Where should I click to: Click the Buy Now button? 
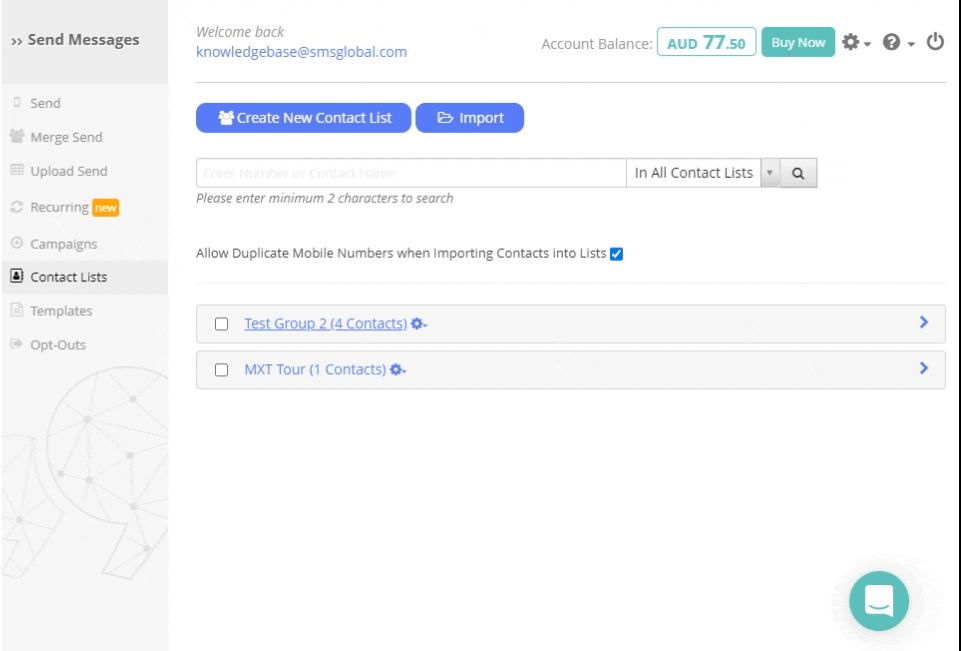click(798, 42)
